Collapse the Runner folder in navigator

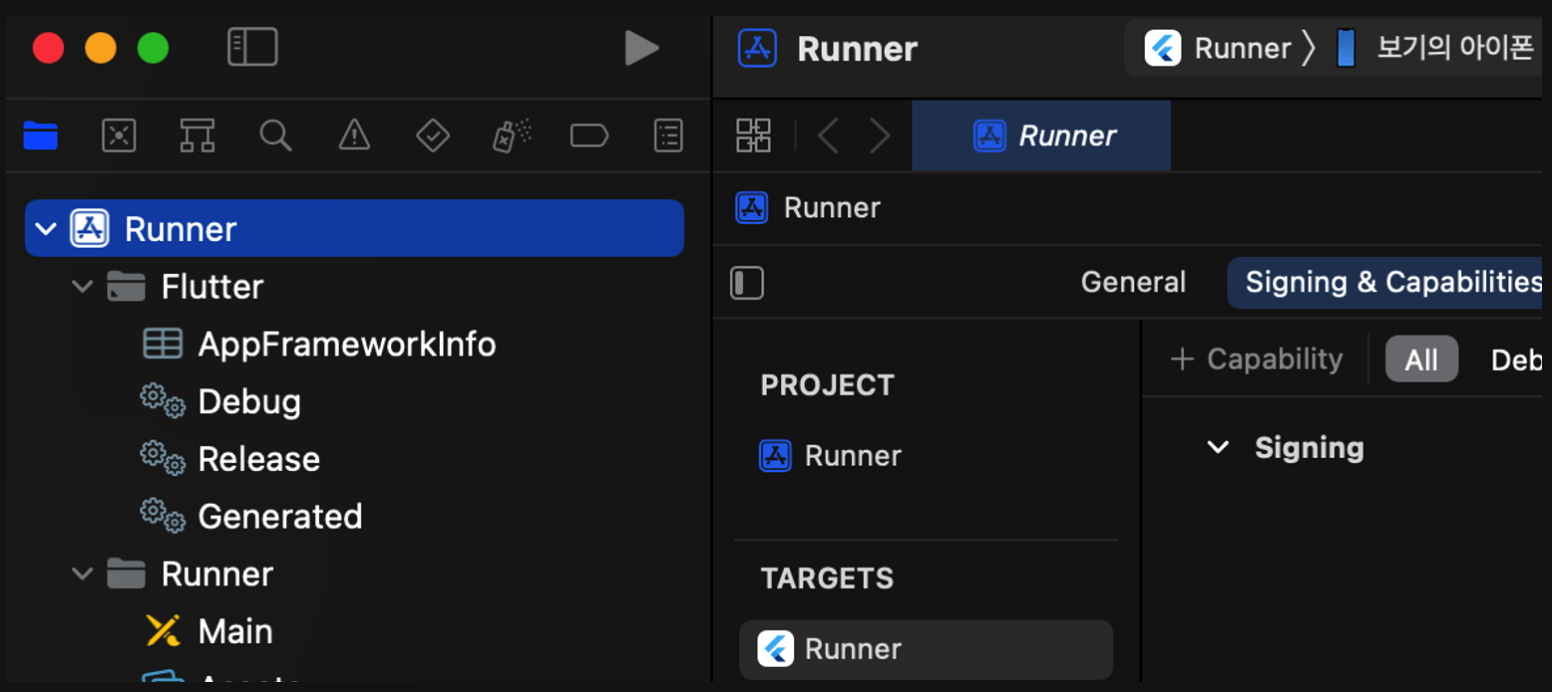click(82, 574)
